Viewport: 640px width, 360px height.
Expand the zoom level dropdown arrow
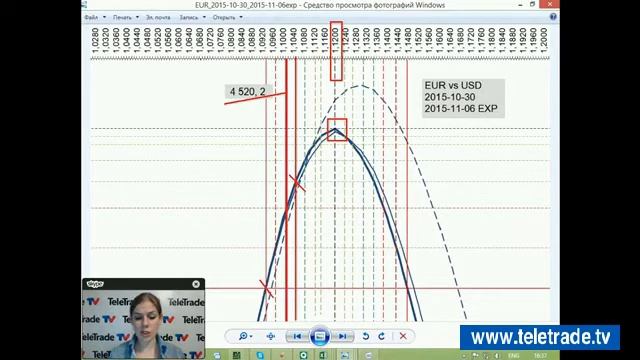point(251,337)
